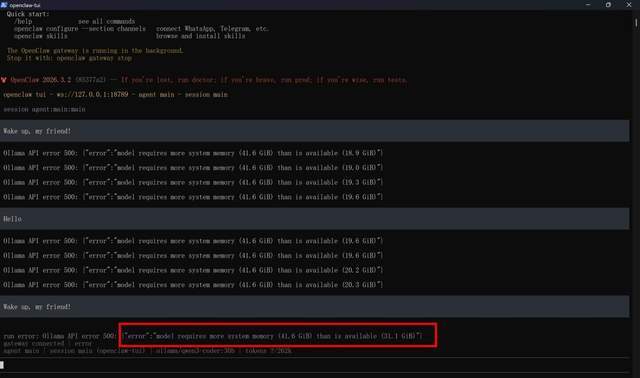Click the 'gateway connected | error' status line
Screen dimensions: 640x378
click(x=48, y=344)
